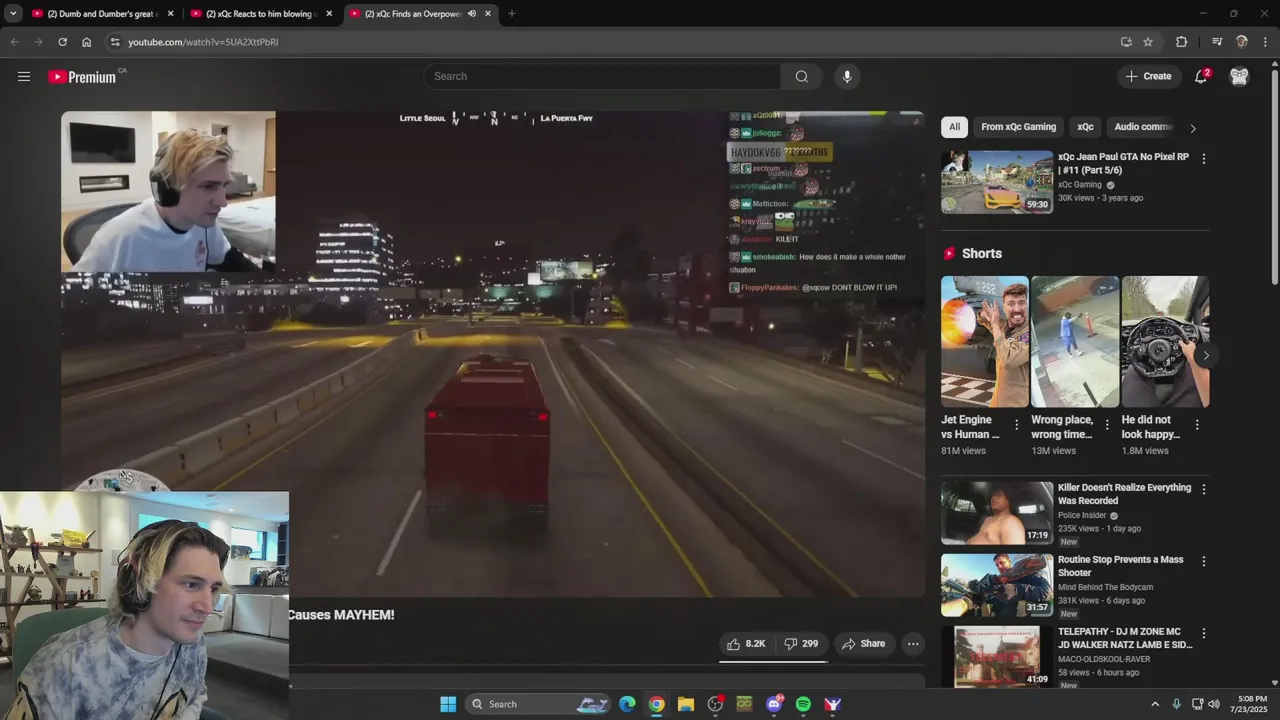Switch to Dumb and Dumber's tab
This screenshot has height=720, width=1280.
pyautogui.click(x=102, y=14)
